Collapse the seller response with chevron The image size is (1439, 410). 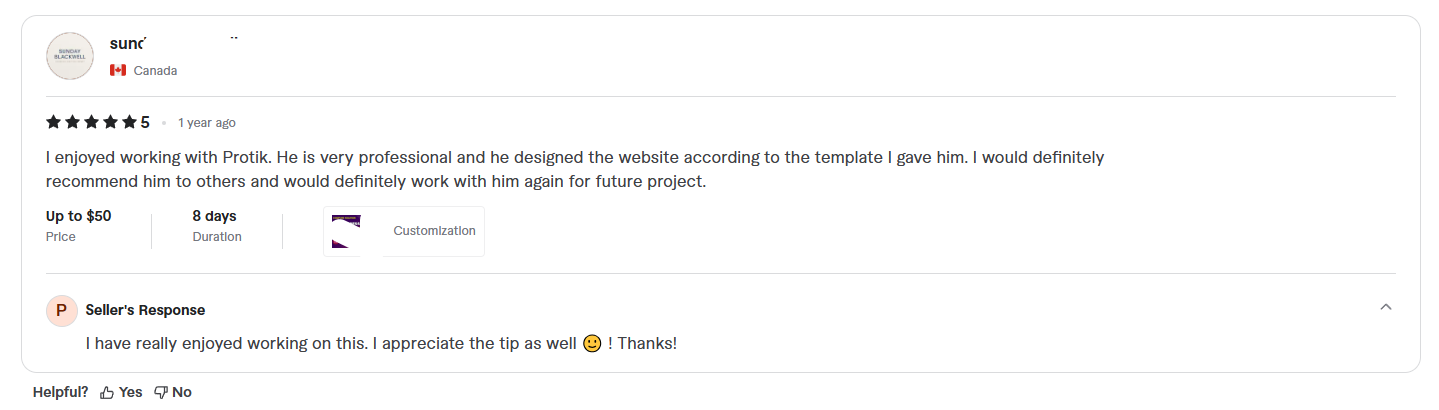1385,307
